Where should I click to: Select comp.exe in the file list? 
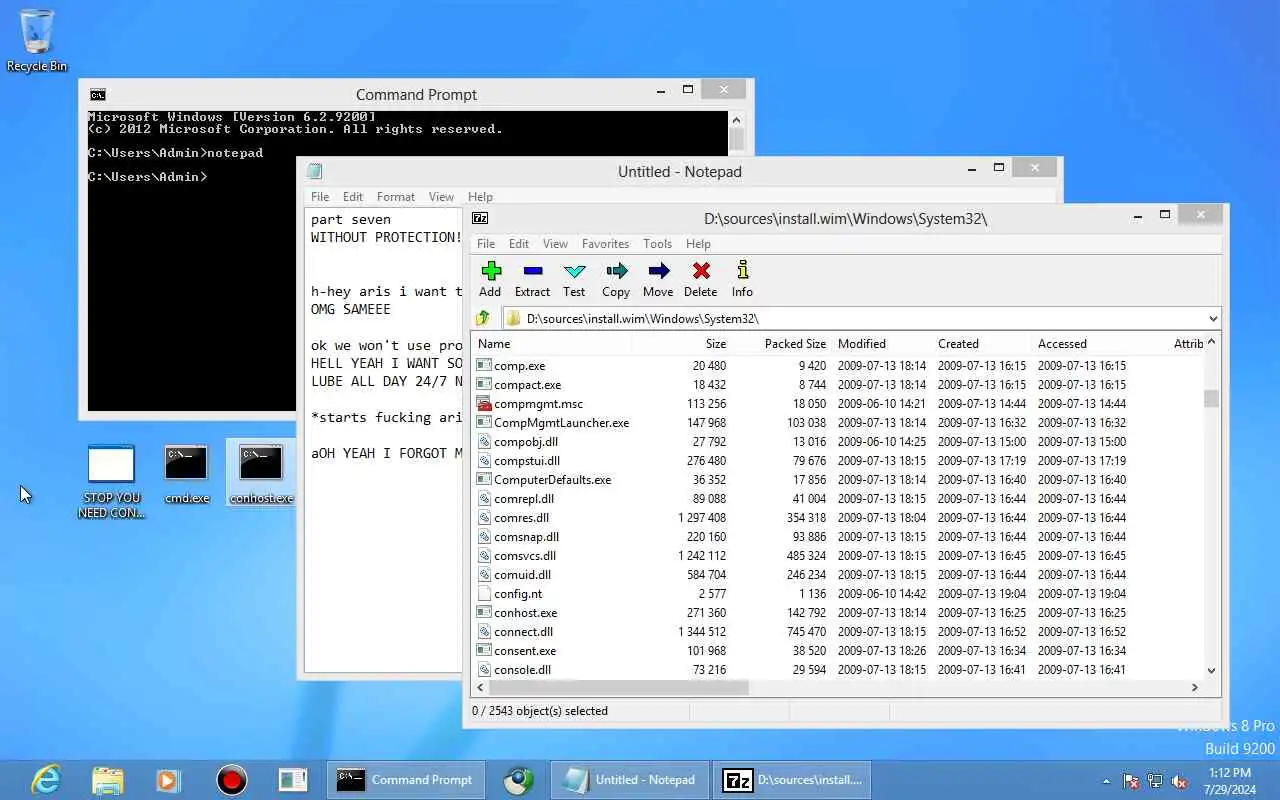[x=519, y=366]
